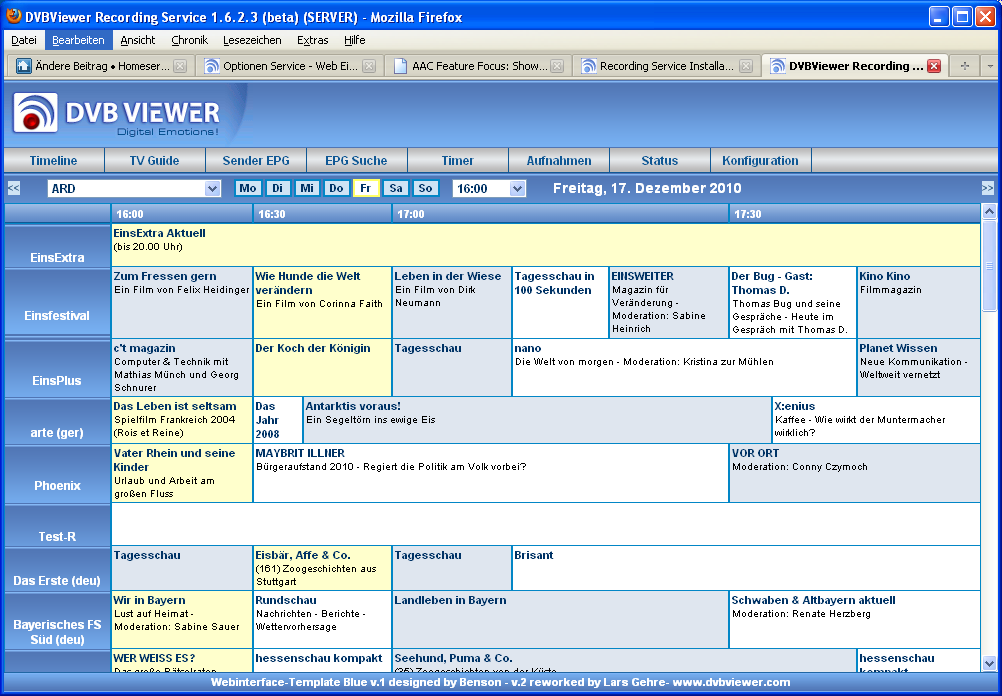Close the 'Optionen Service - Web Ei...' tab
The width and height of the screenshot is (1002, 696).
(x=369, y=66)
